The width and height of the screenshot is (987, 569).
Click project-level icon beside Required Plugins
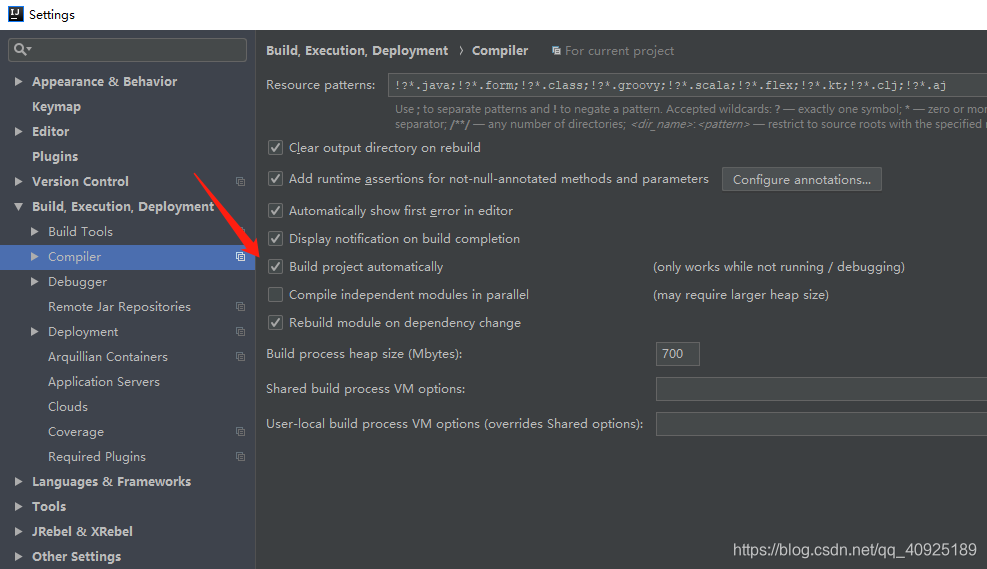point(240,456)
